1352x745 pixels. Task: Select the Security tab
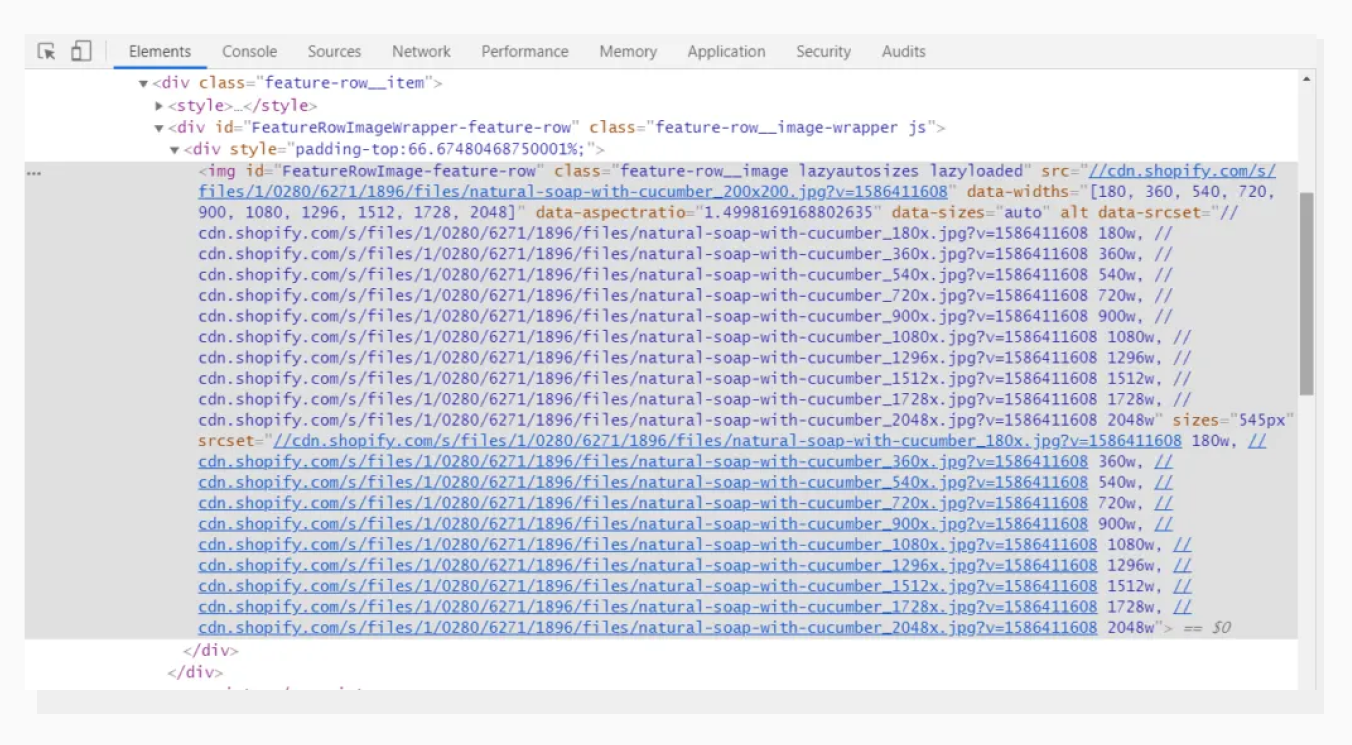[x=822, y=51]
